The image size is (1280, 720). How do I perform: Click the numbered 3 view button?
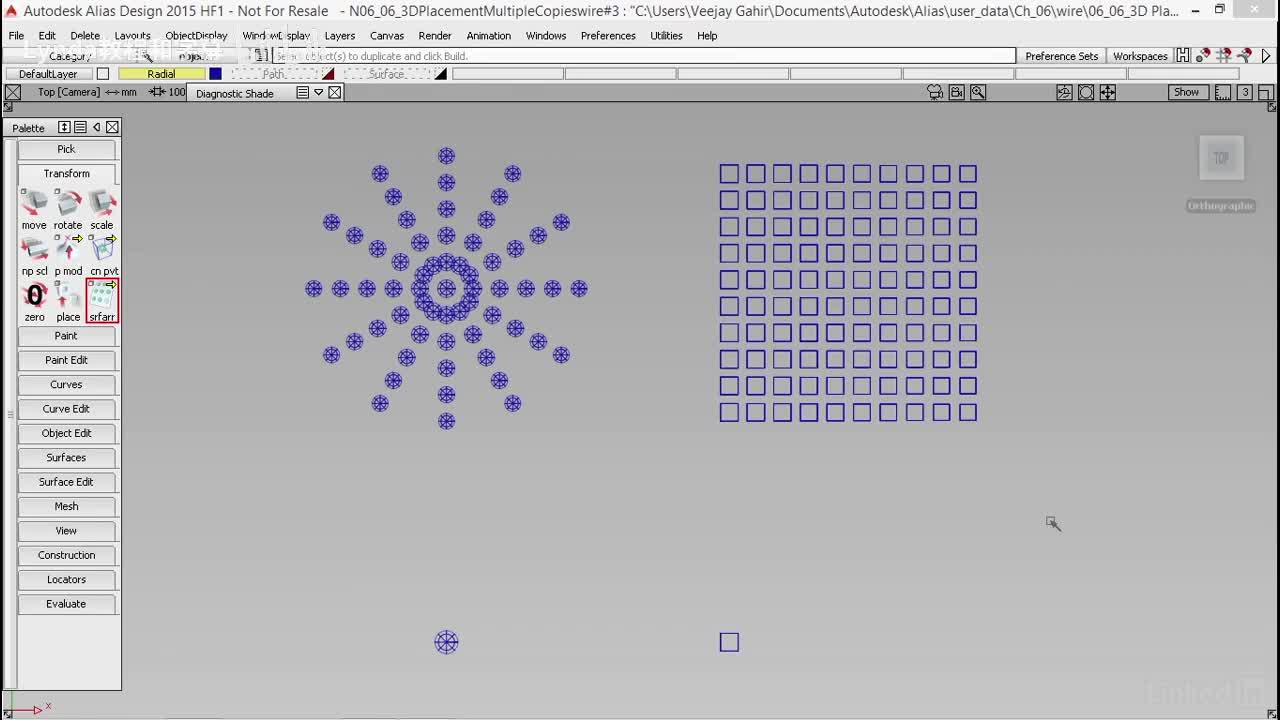pos(1244,92)
